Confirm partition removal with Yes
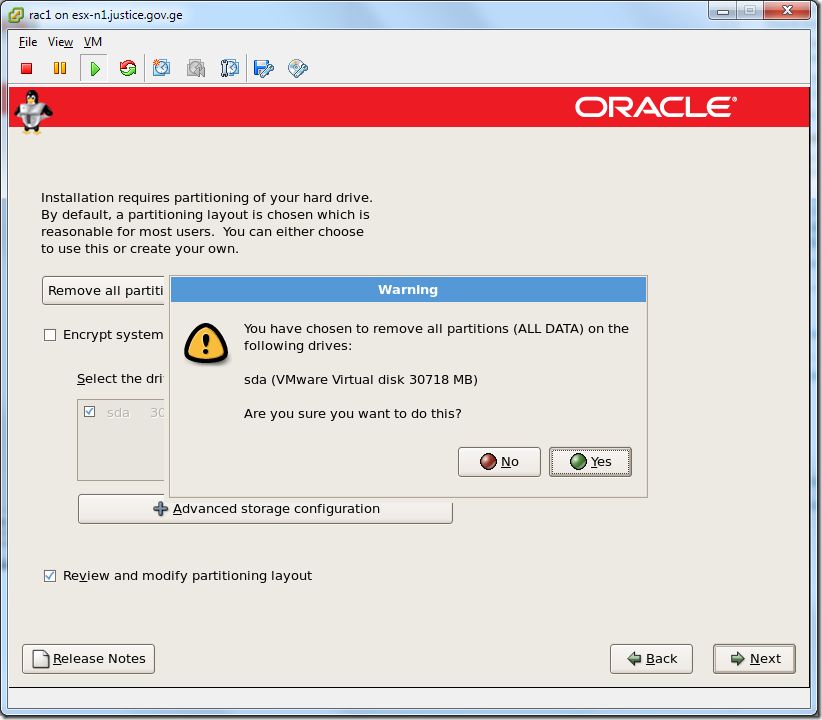The height and width of the screenshot is (720, 822). 590,461
